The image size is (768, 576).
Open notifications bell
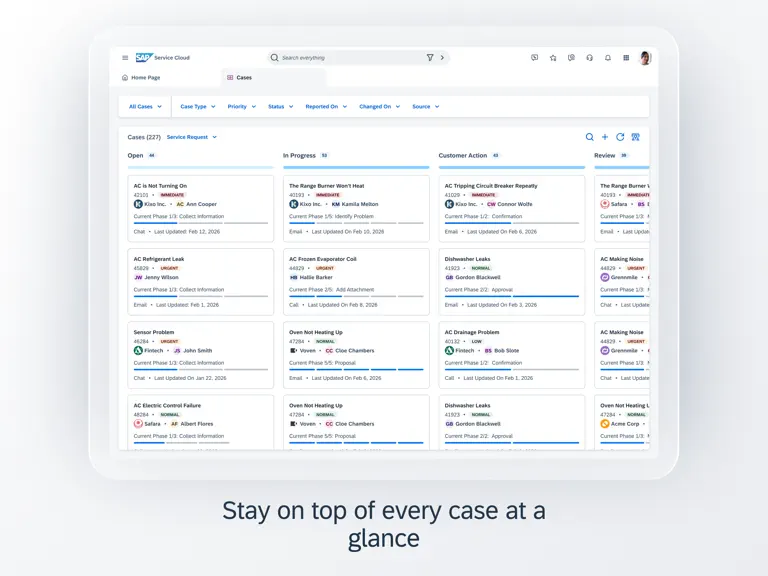(x=608, y=58)
